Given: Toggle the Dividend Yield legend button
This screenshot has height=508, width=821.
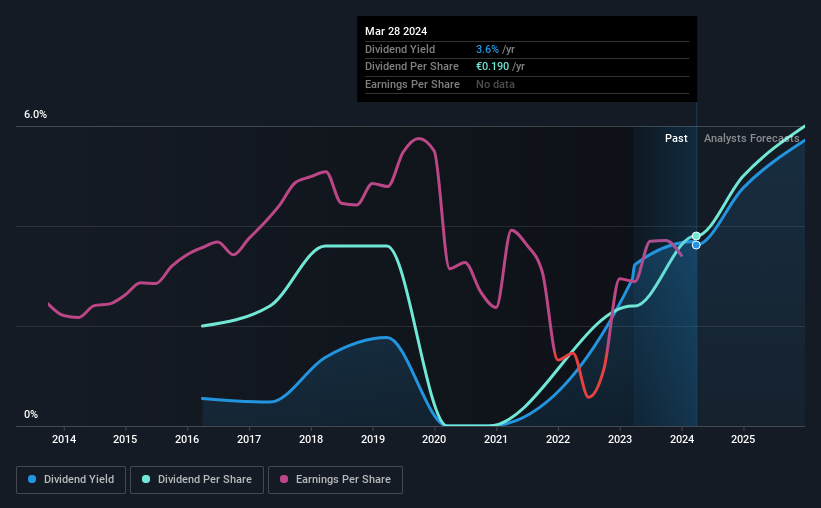Looking at the screenshot, I should point(71,480).
